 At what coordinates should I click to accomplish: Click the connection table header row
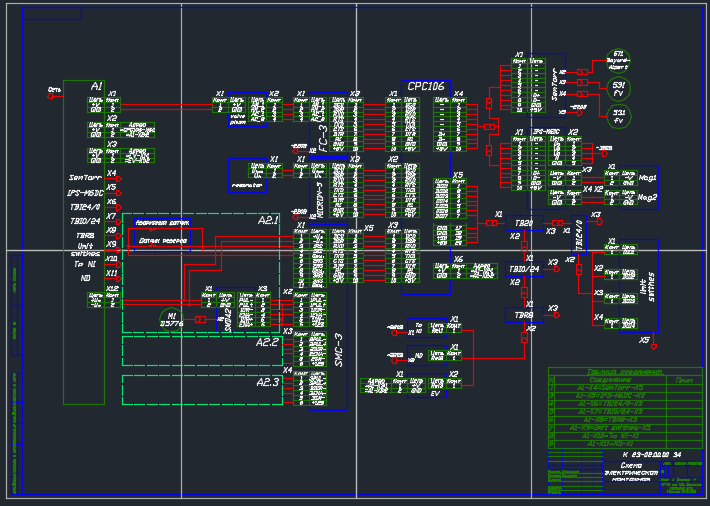(625, 381)
